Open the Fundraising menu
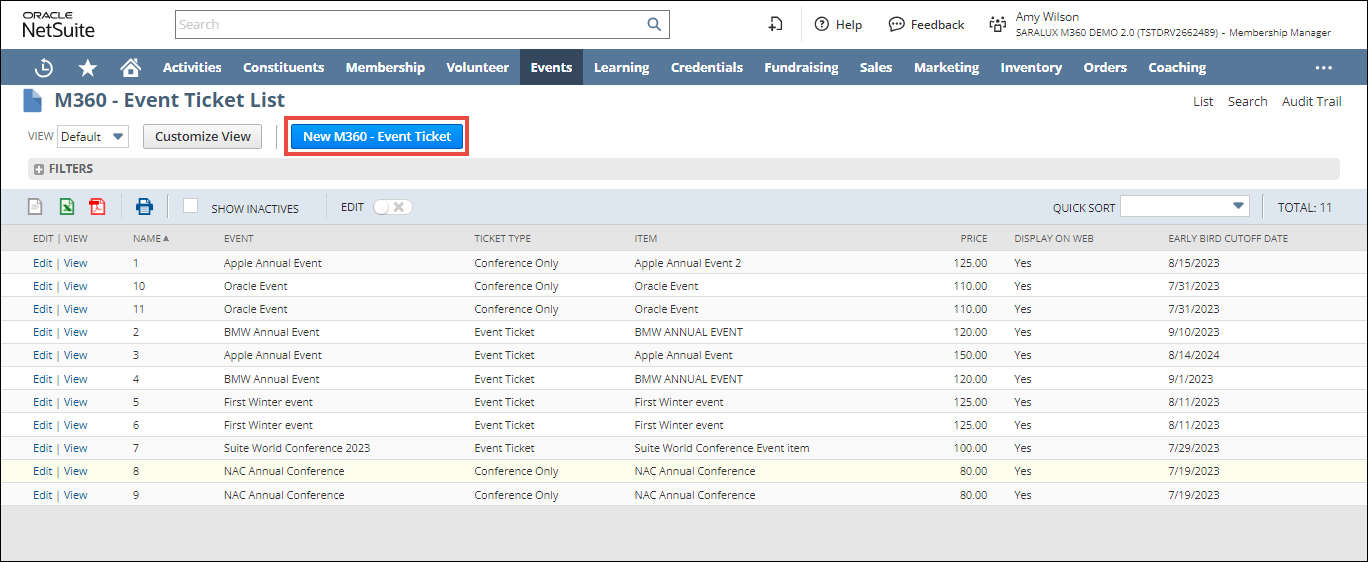The height and width of the screenshot is (562, 1368). (x=801, y=68)
